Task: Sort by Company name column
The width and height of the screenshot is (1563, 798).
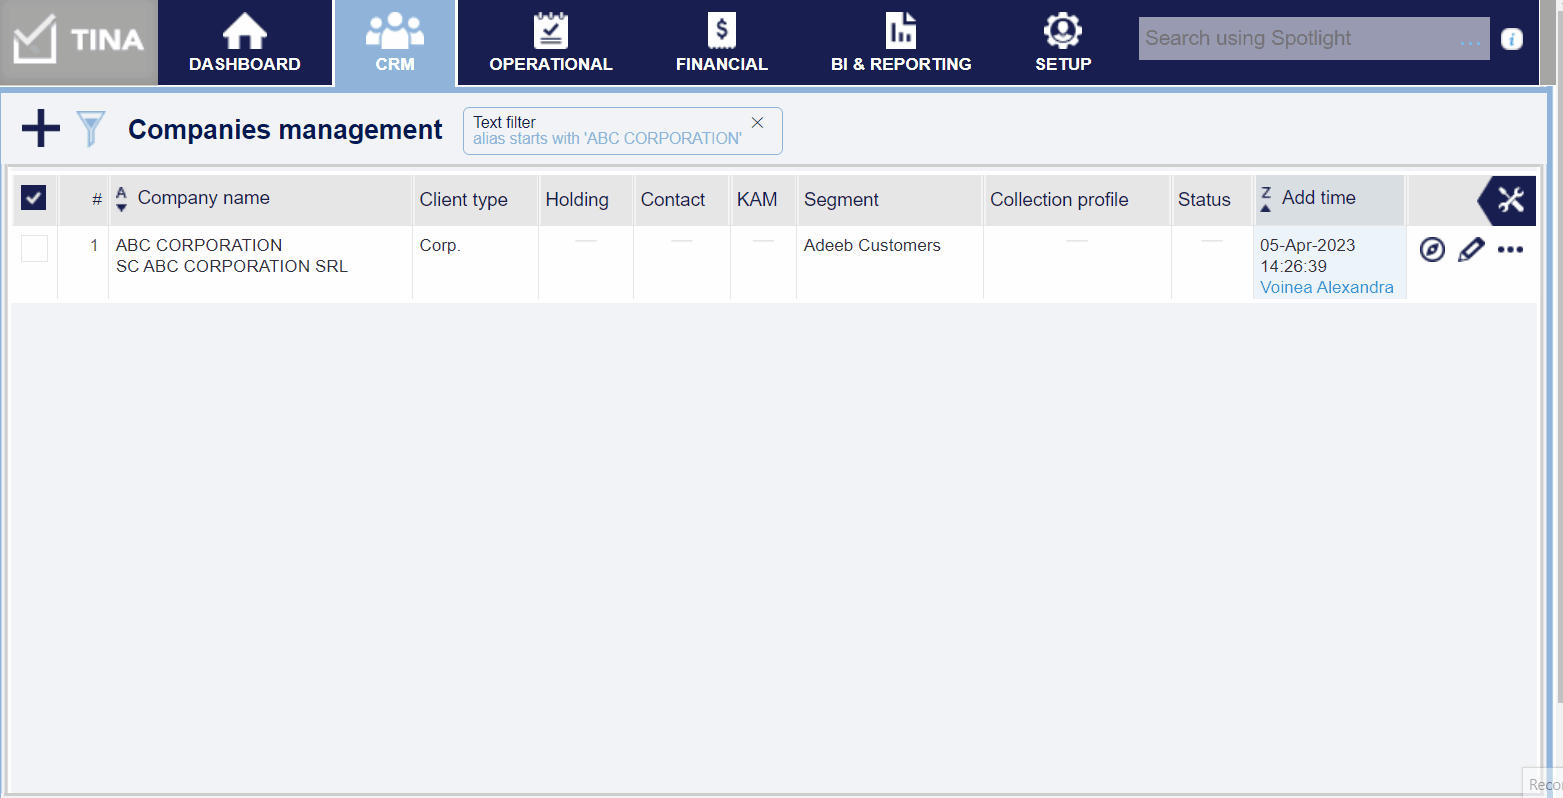Action: 203,198
